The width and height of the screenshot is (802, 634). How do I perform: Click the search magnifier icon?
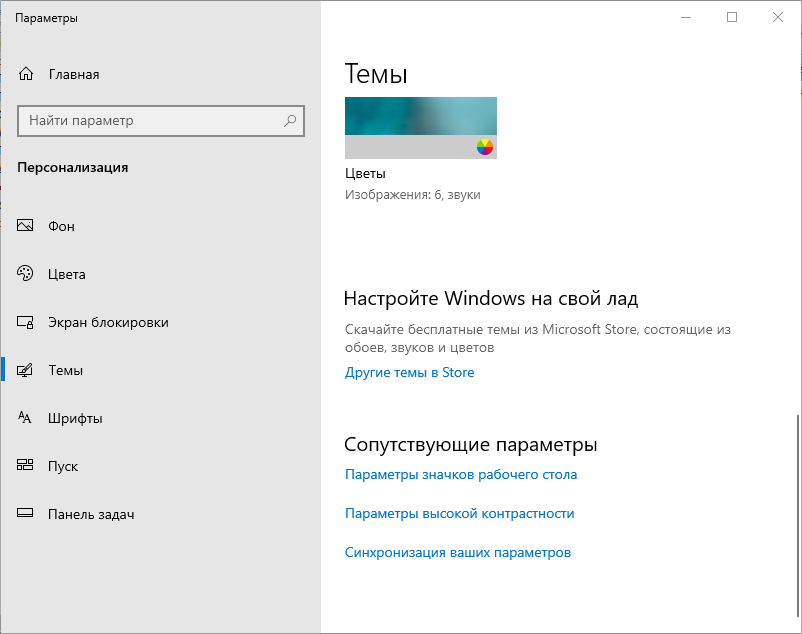[x=290, y=121]
